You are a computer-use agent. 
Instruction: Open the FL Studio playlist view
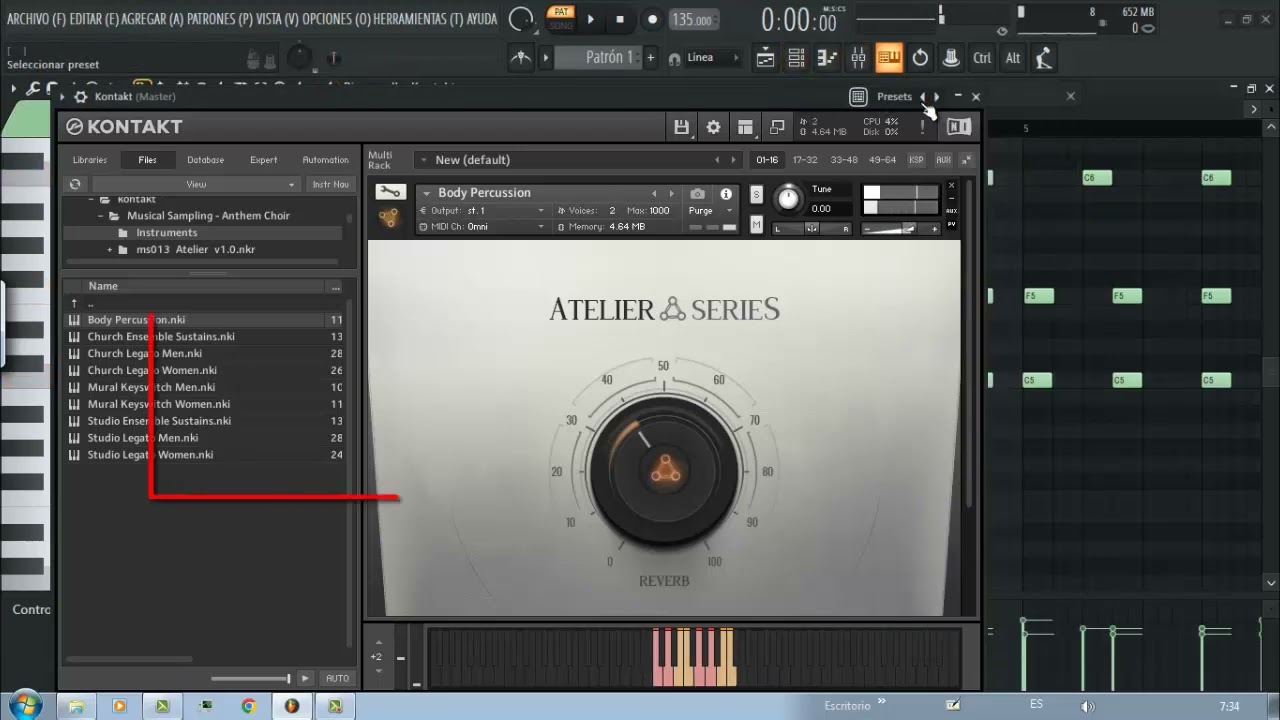coord(765,58)
